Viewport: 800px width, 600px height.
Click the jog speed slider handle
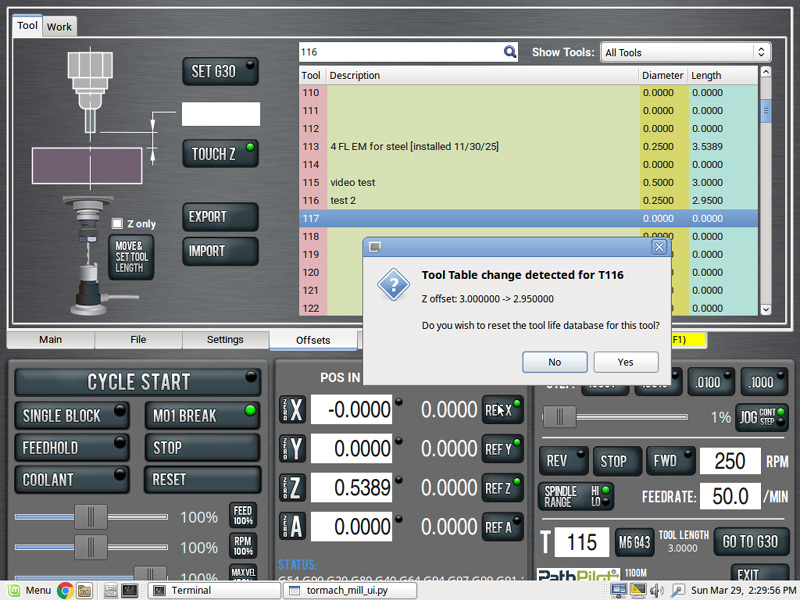tap(558, 417)
